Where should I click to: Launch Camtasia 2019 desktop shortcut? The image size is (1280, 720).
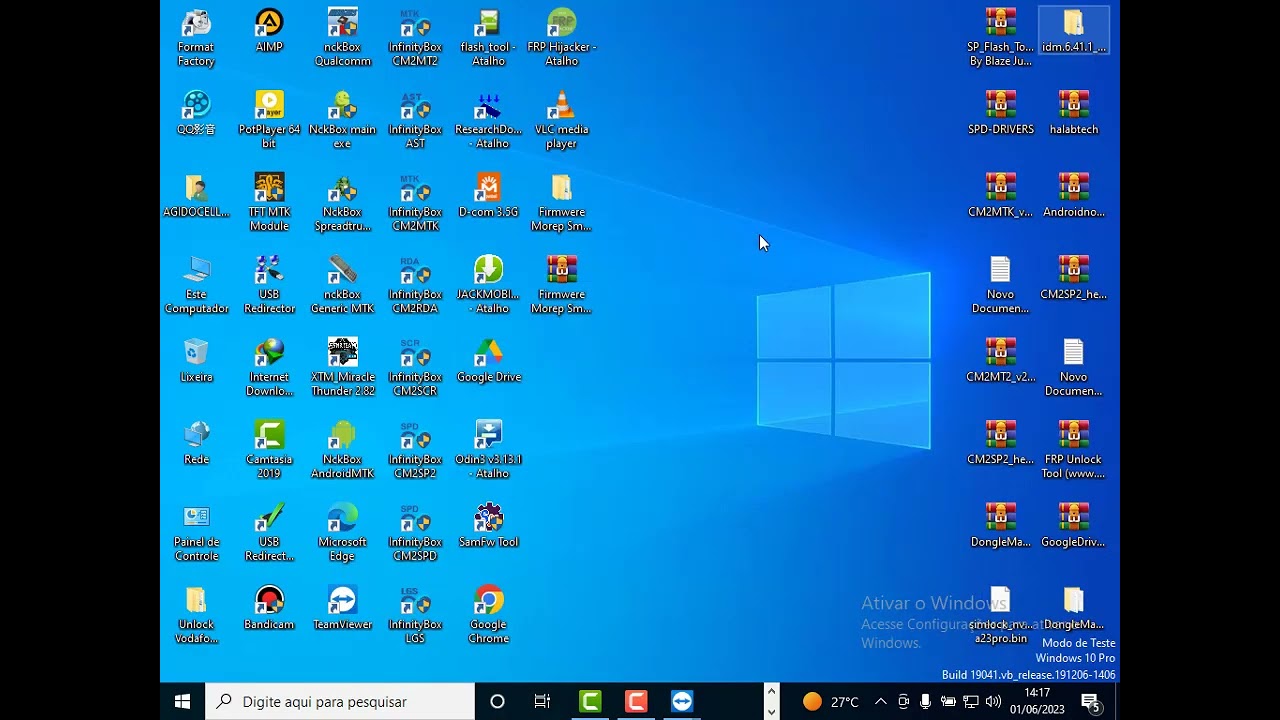coord(269,450)
